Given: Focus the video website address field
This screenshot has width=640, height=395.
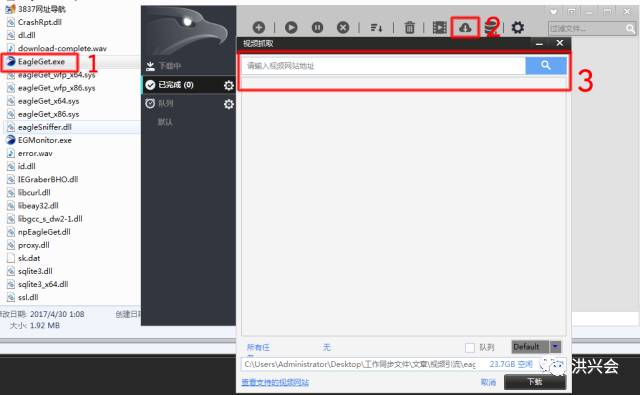Looking at the screenshot, I should (x=384, y=66).
